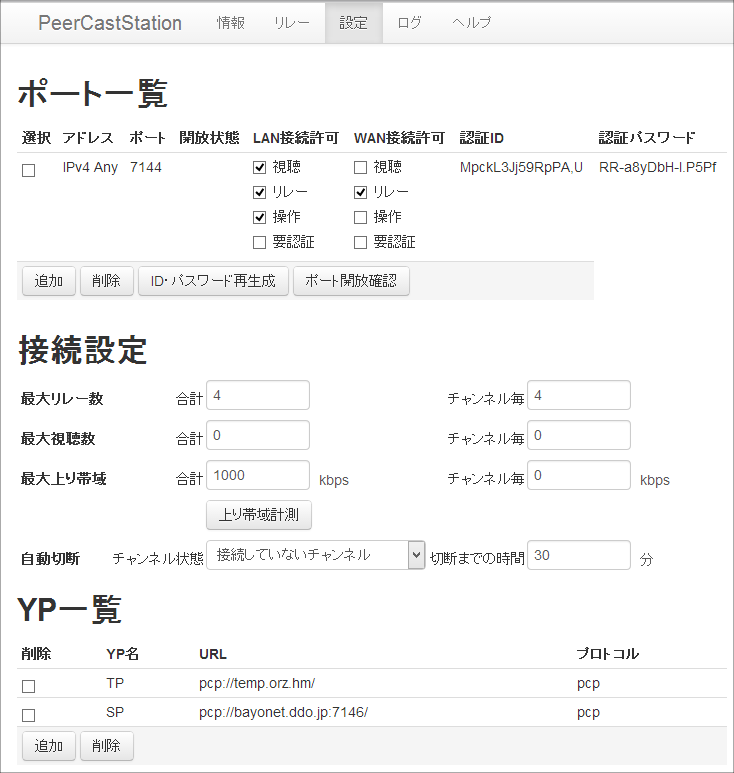Screen dimensions: 734x773
Task: Open チャンネル状態 dropdown
Action: (315, 555)
